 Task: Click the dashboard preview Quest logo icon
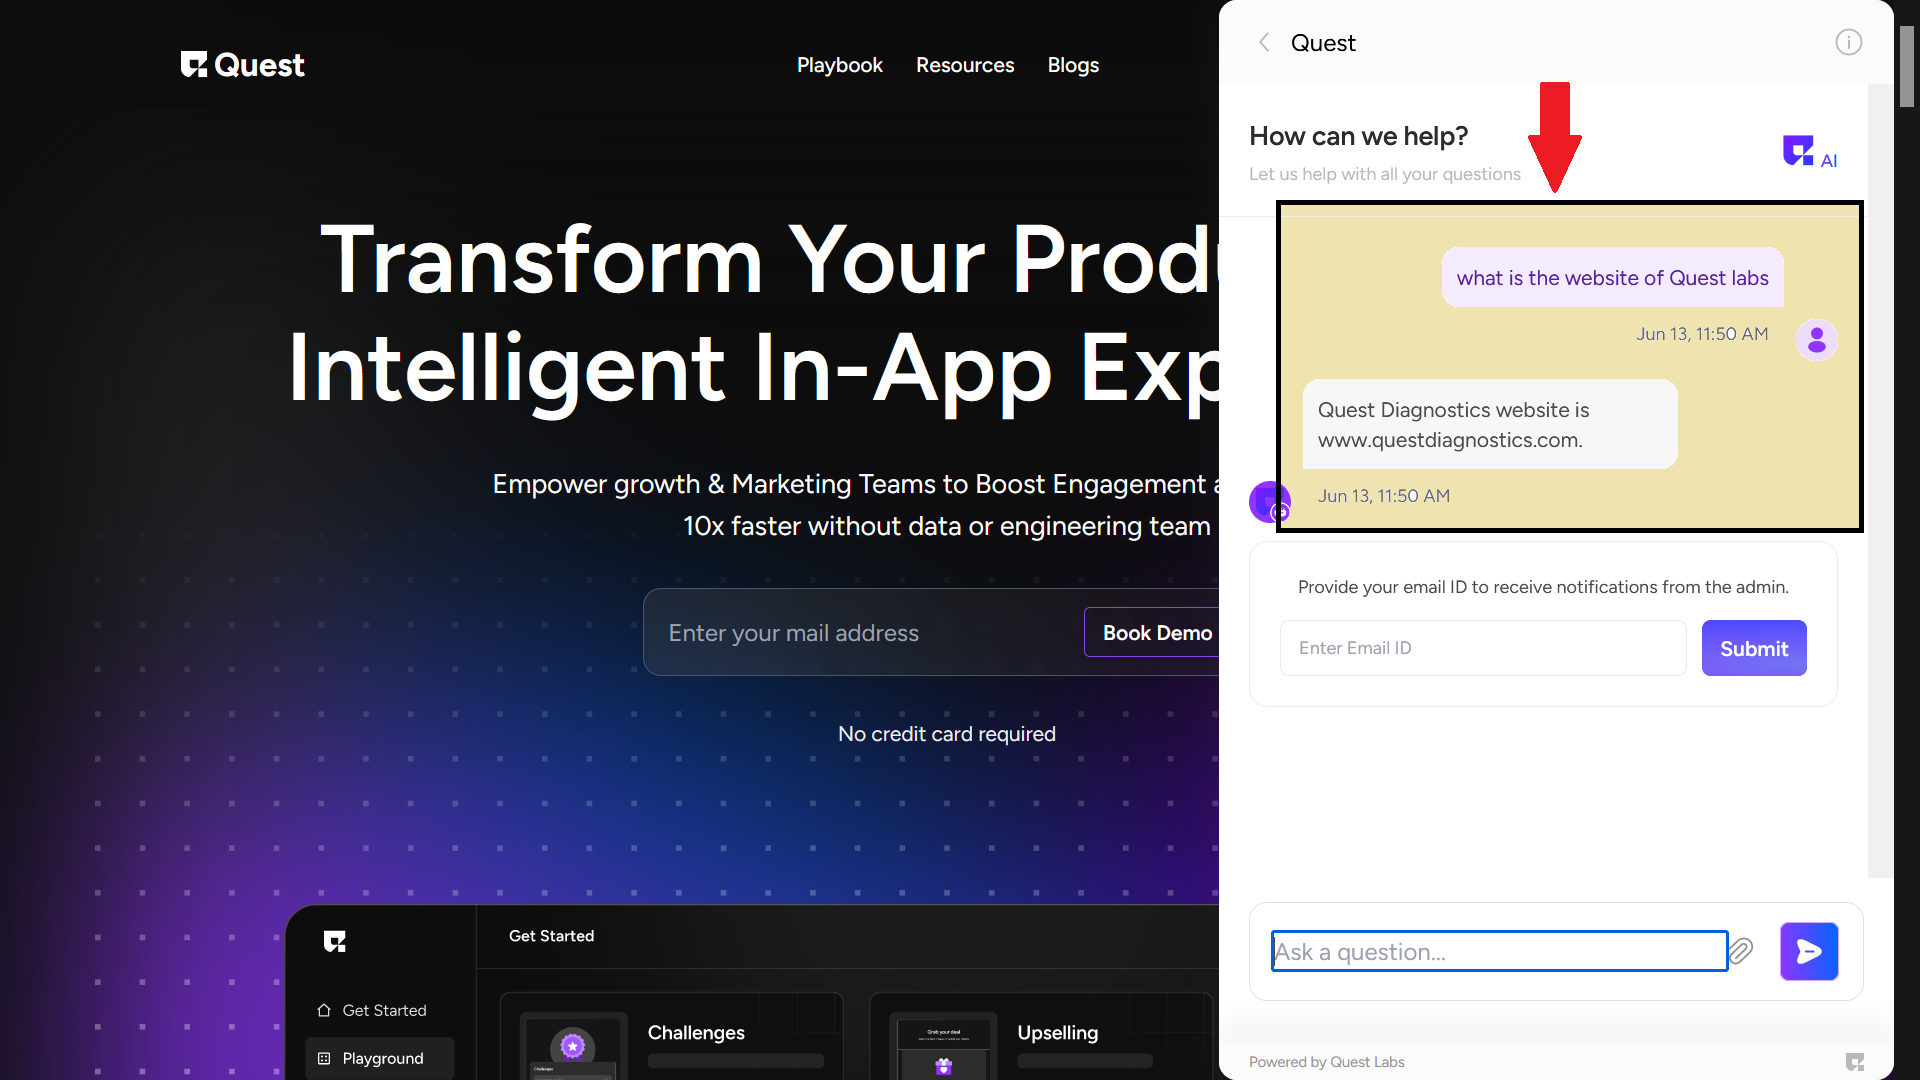tap(334, 941)
